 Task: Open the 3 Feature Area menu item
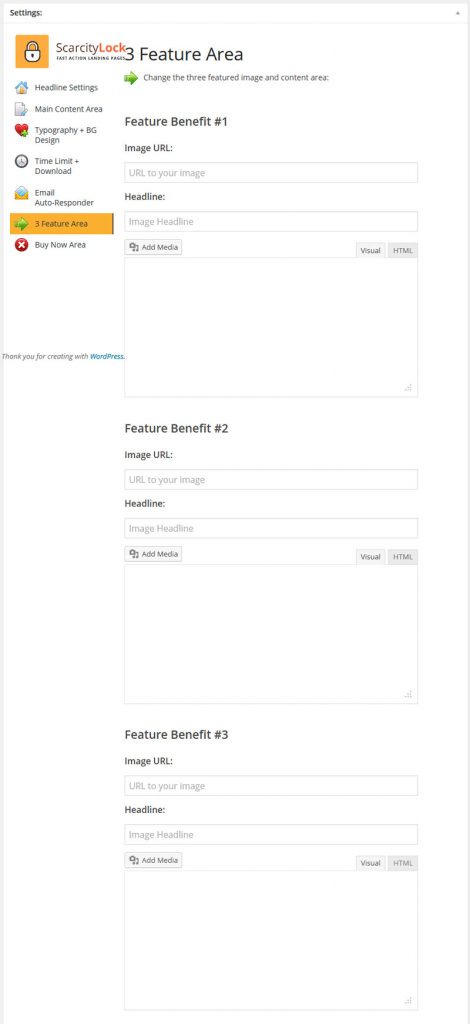(61, 223)
